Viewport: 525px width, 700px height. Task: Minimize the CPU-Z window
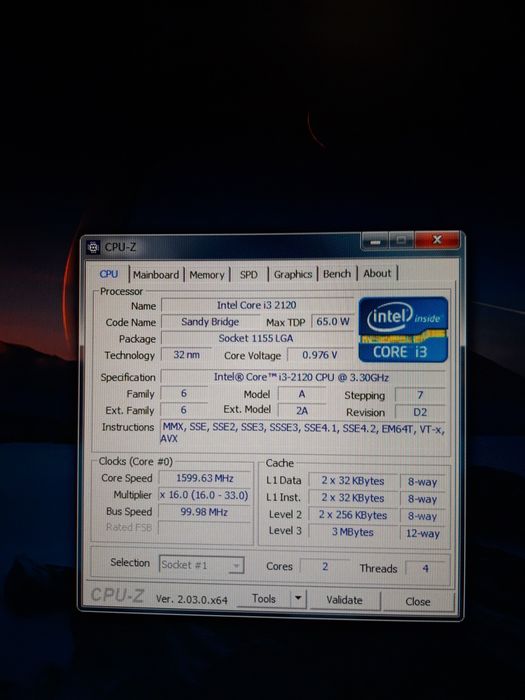click(x=375, y=242)
